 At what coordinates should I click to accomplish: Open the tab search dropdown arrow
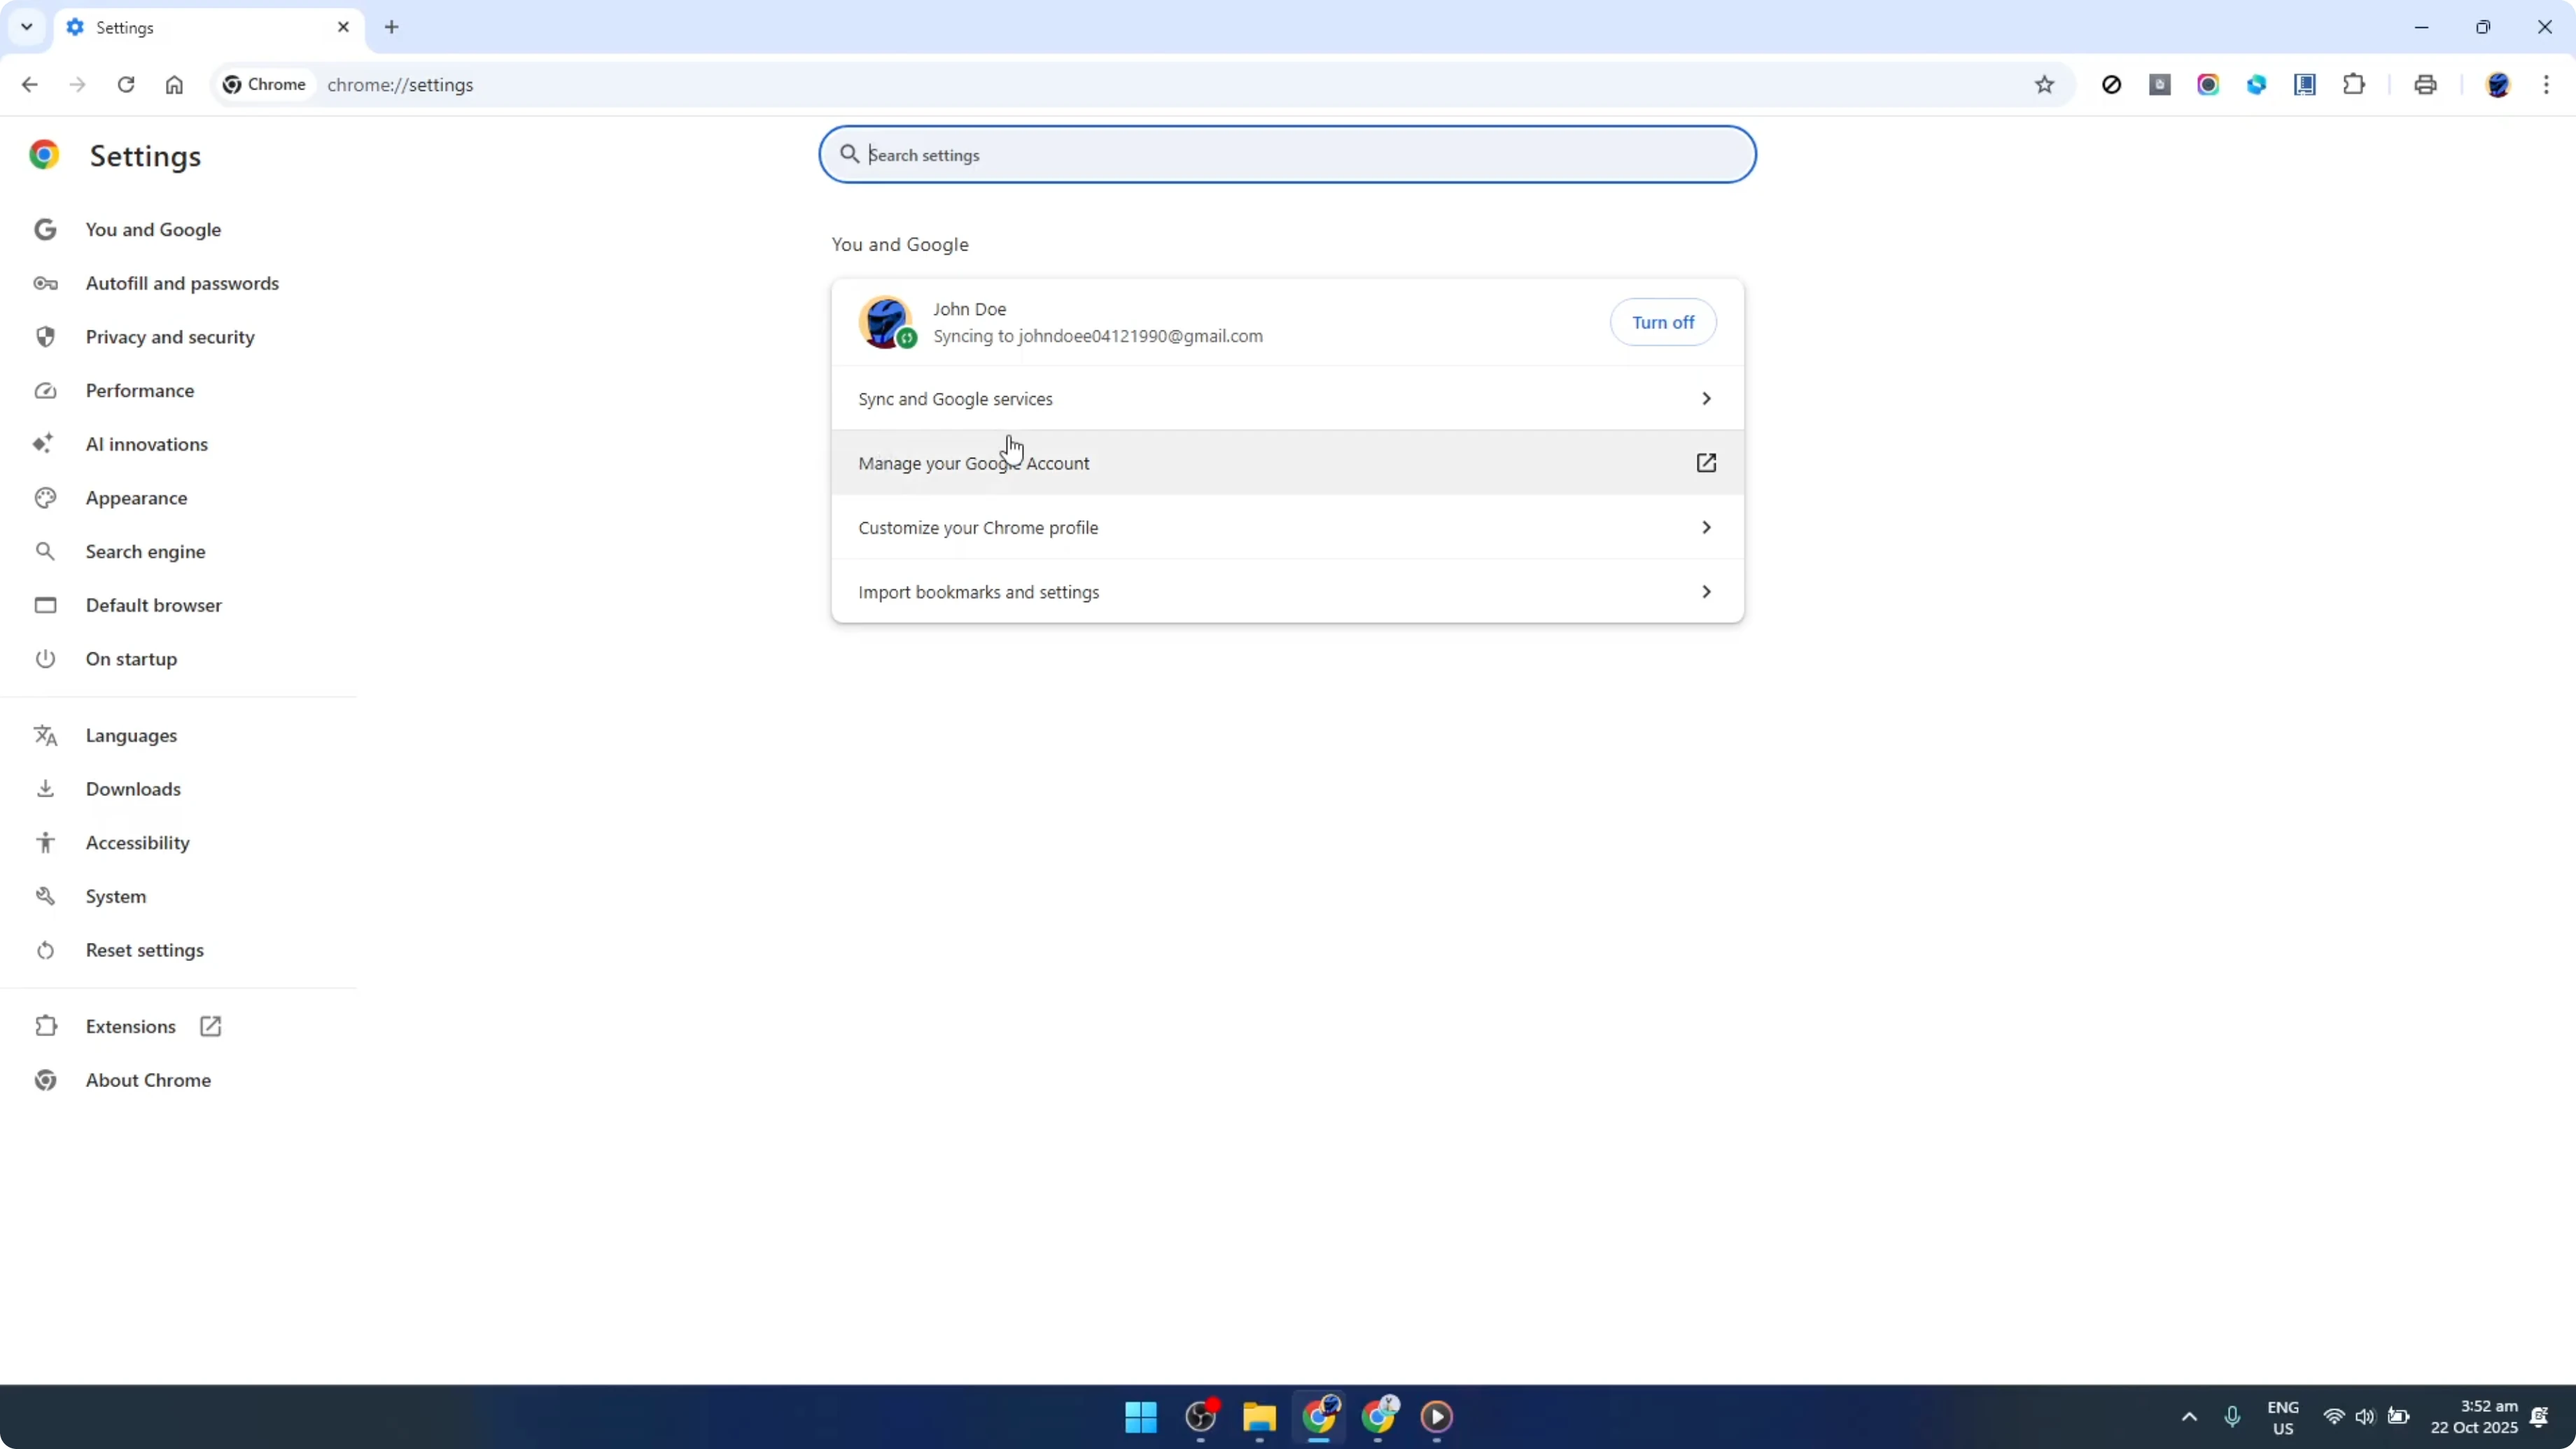(x=26, y=27)
